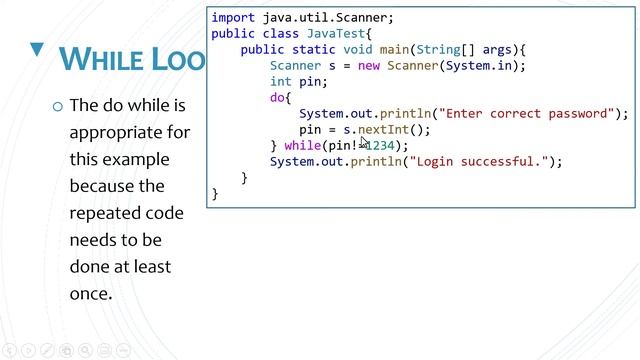Click the 'While Loo' slide title
The height and width of the screenshot is (360, 640).
(x=132, y=59)
